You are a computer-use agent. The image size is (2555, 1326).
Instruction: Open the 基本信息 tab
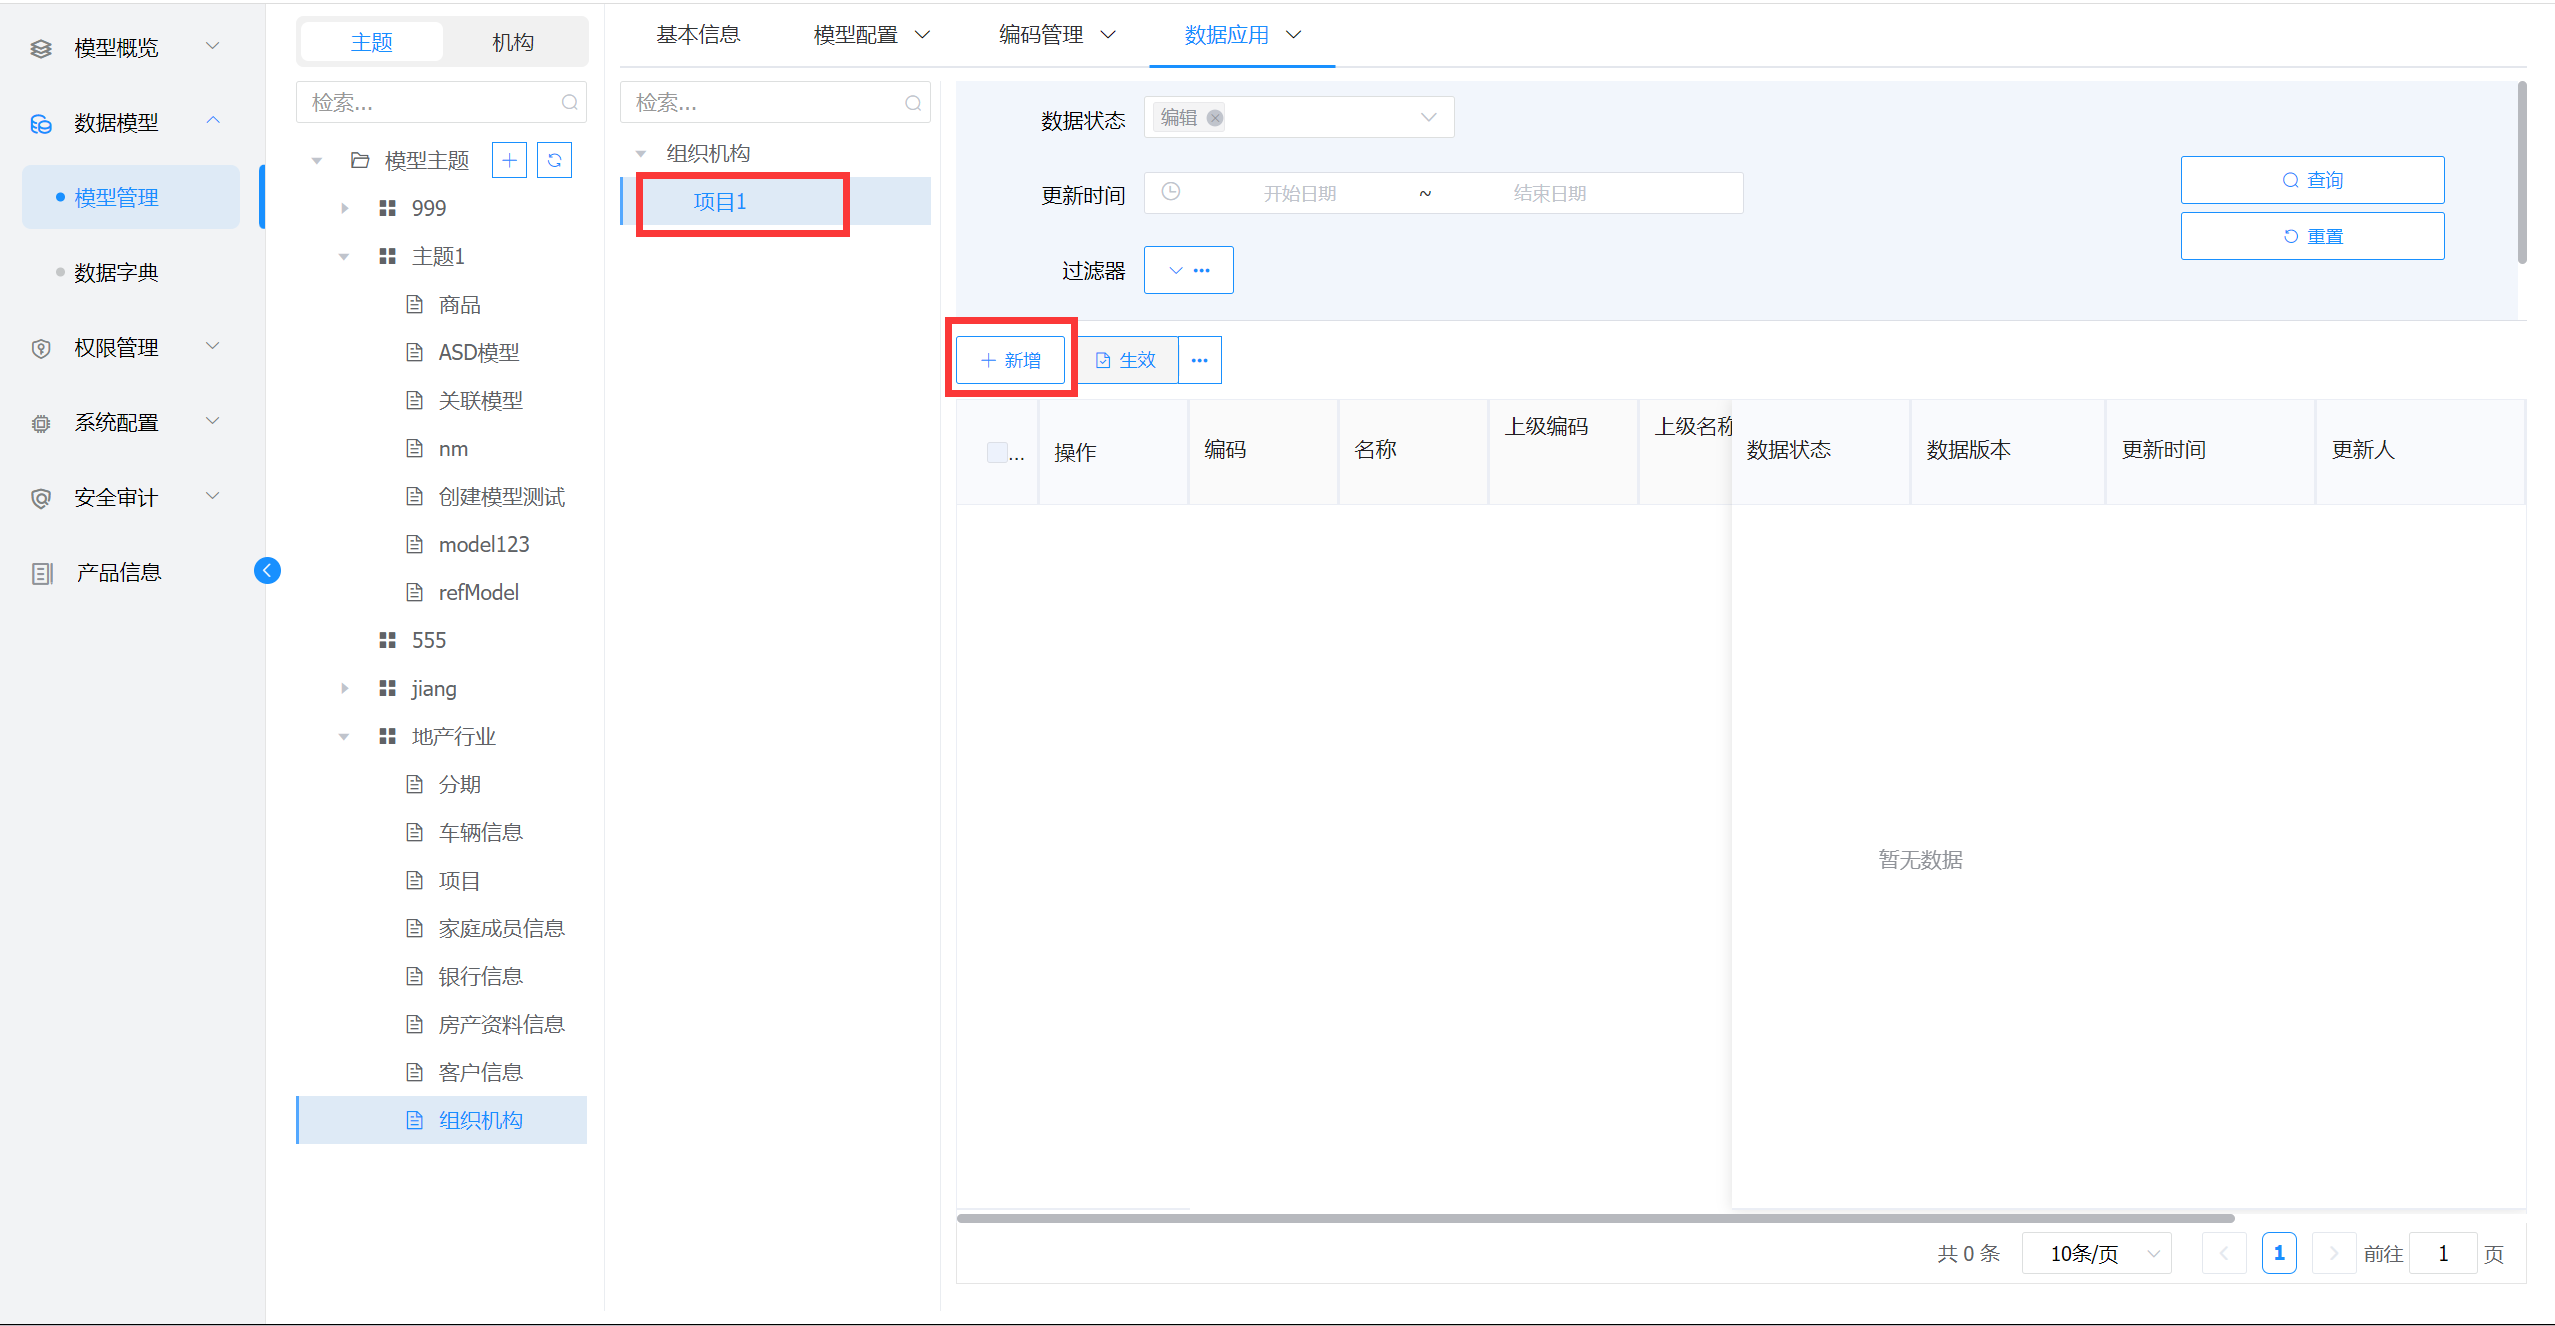click(x=698, y=35)
